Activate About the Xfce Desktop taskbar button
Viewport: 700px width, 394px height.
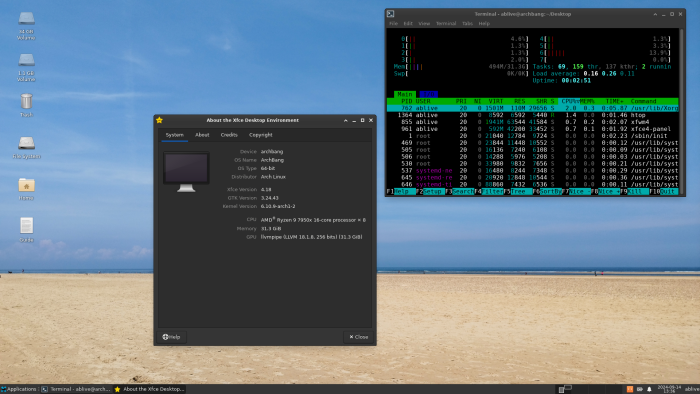pyautogui.click(x=149, y=389)
